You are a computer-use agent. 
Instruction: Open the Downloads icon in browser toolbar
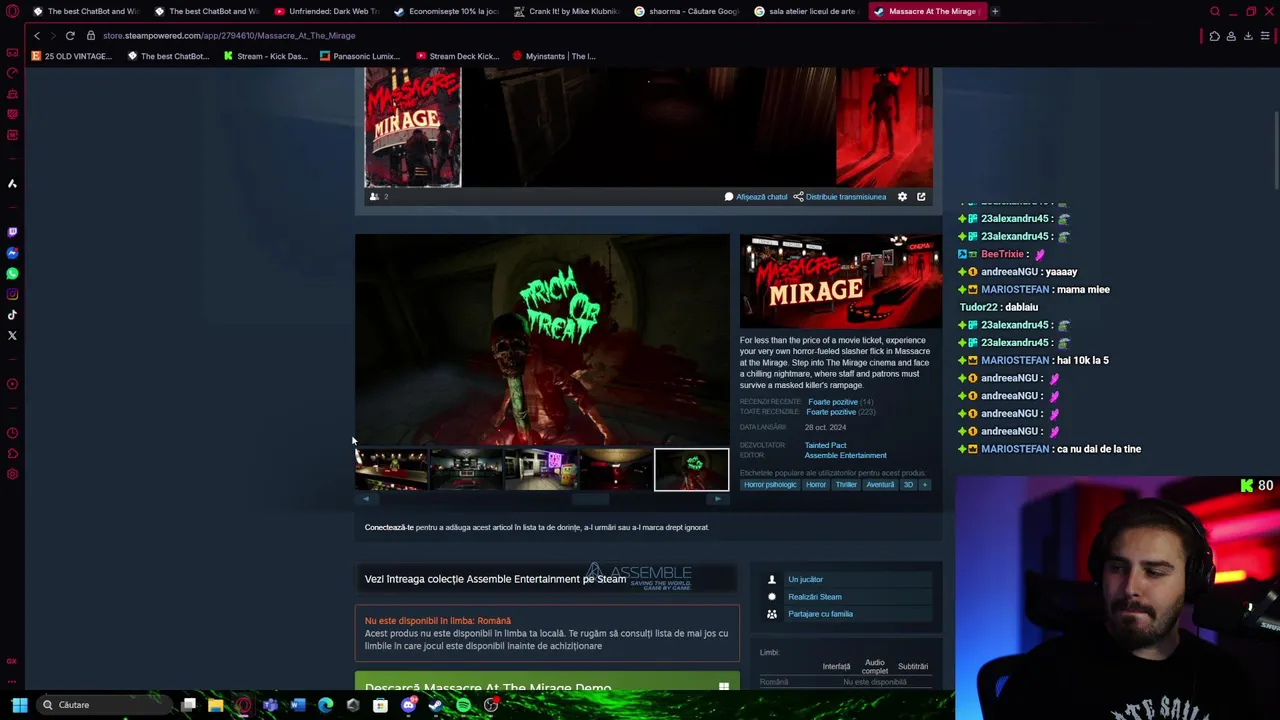click(x=1248, y=36)
